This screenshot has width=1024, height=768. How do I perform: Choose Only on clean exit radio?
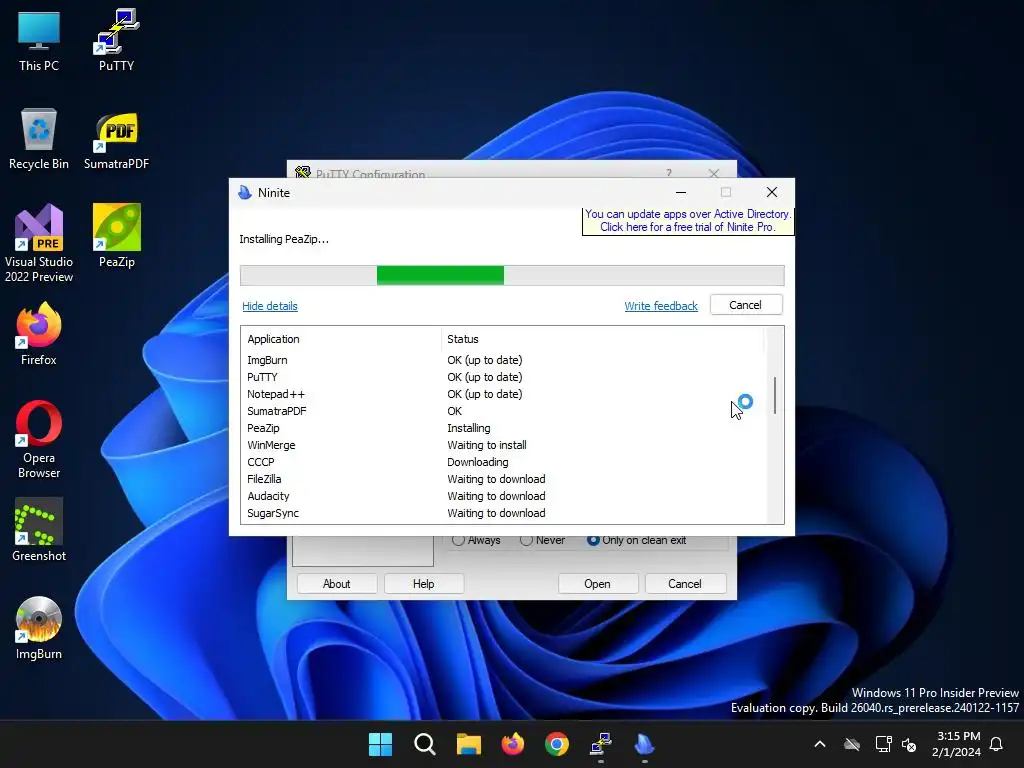point(593,540)
